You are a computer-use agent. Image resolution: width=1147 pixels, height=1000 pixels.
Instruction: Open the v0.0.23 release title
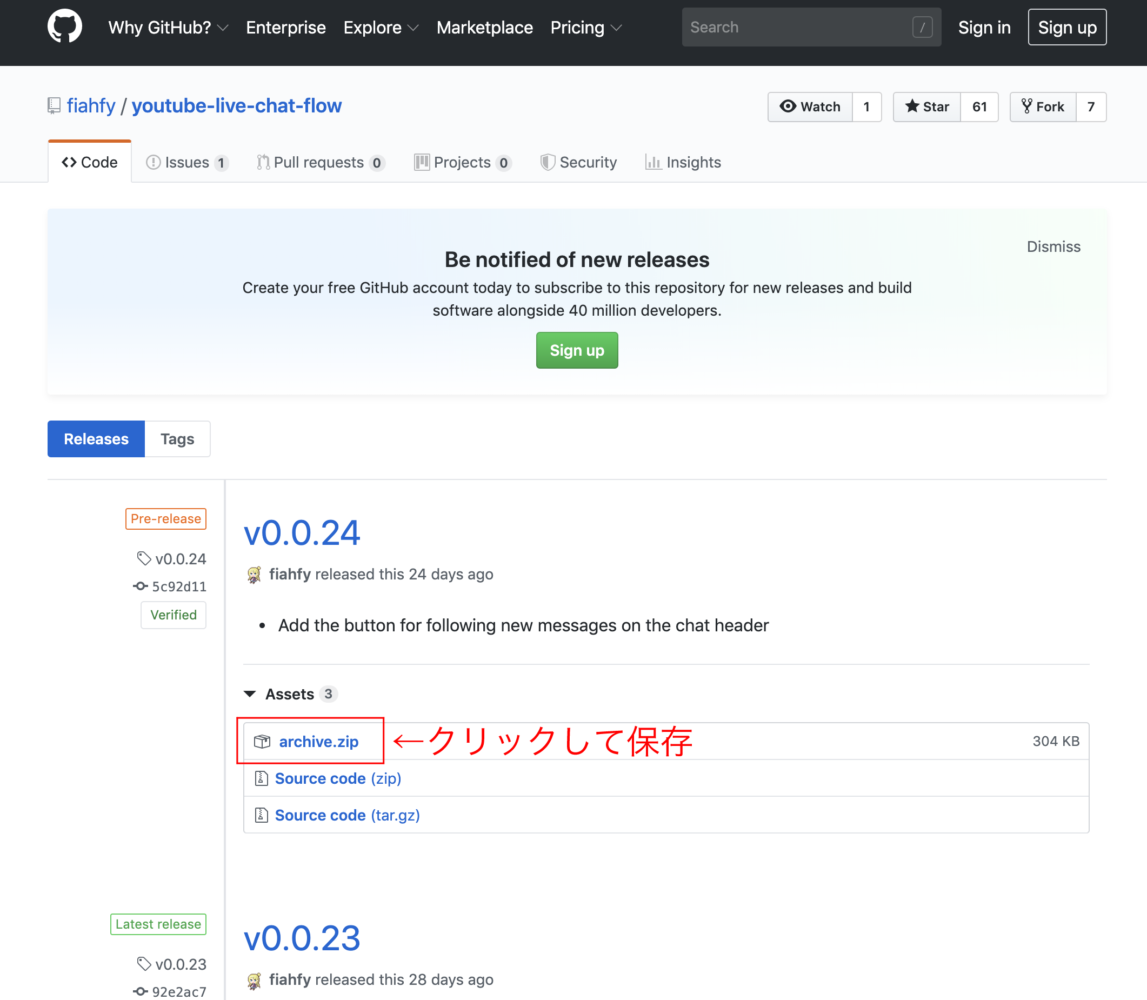click(x=302, y=938)
